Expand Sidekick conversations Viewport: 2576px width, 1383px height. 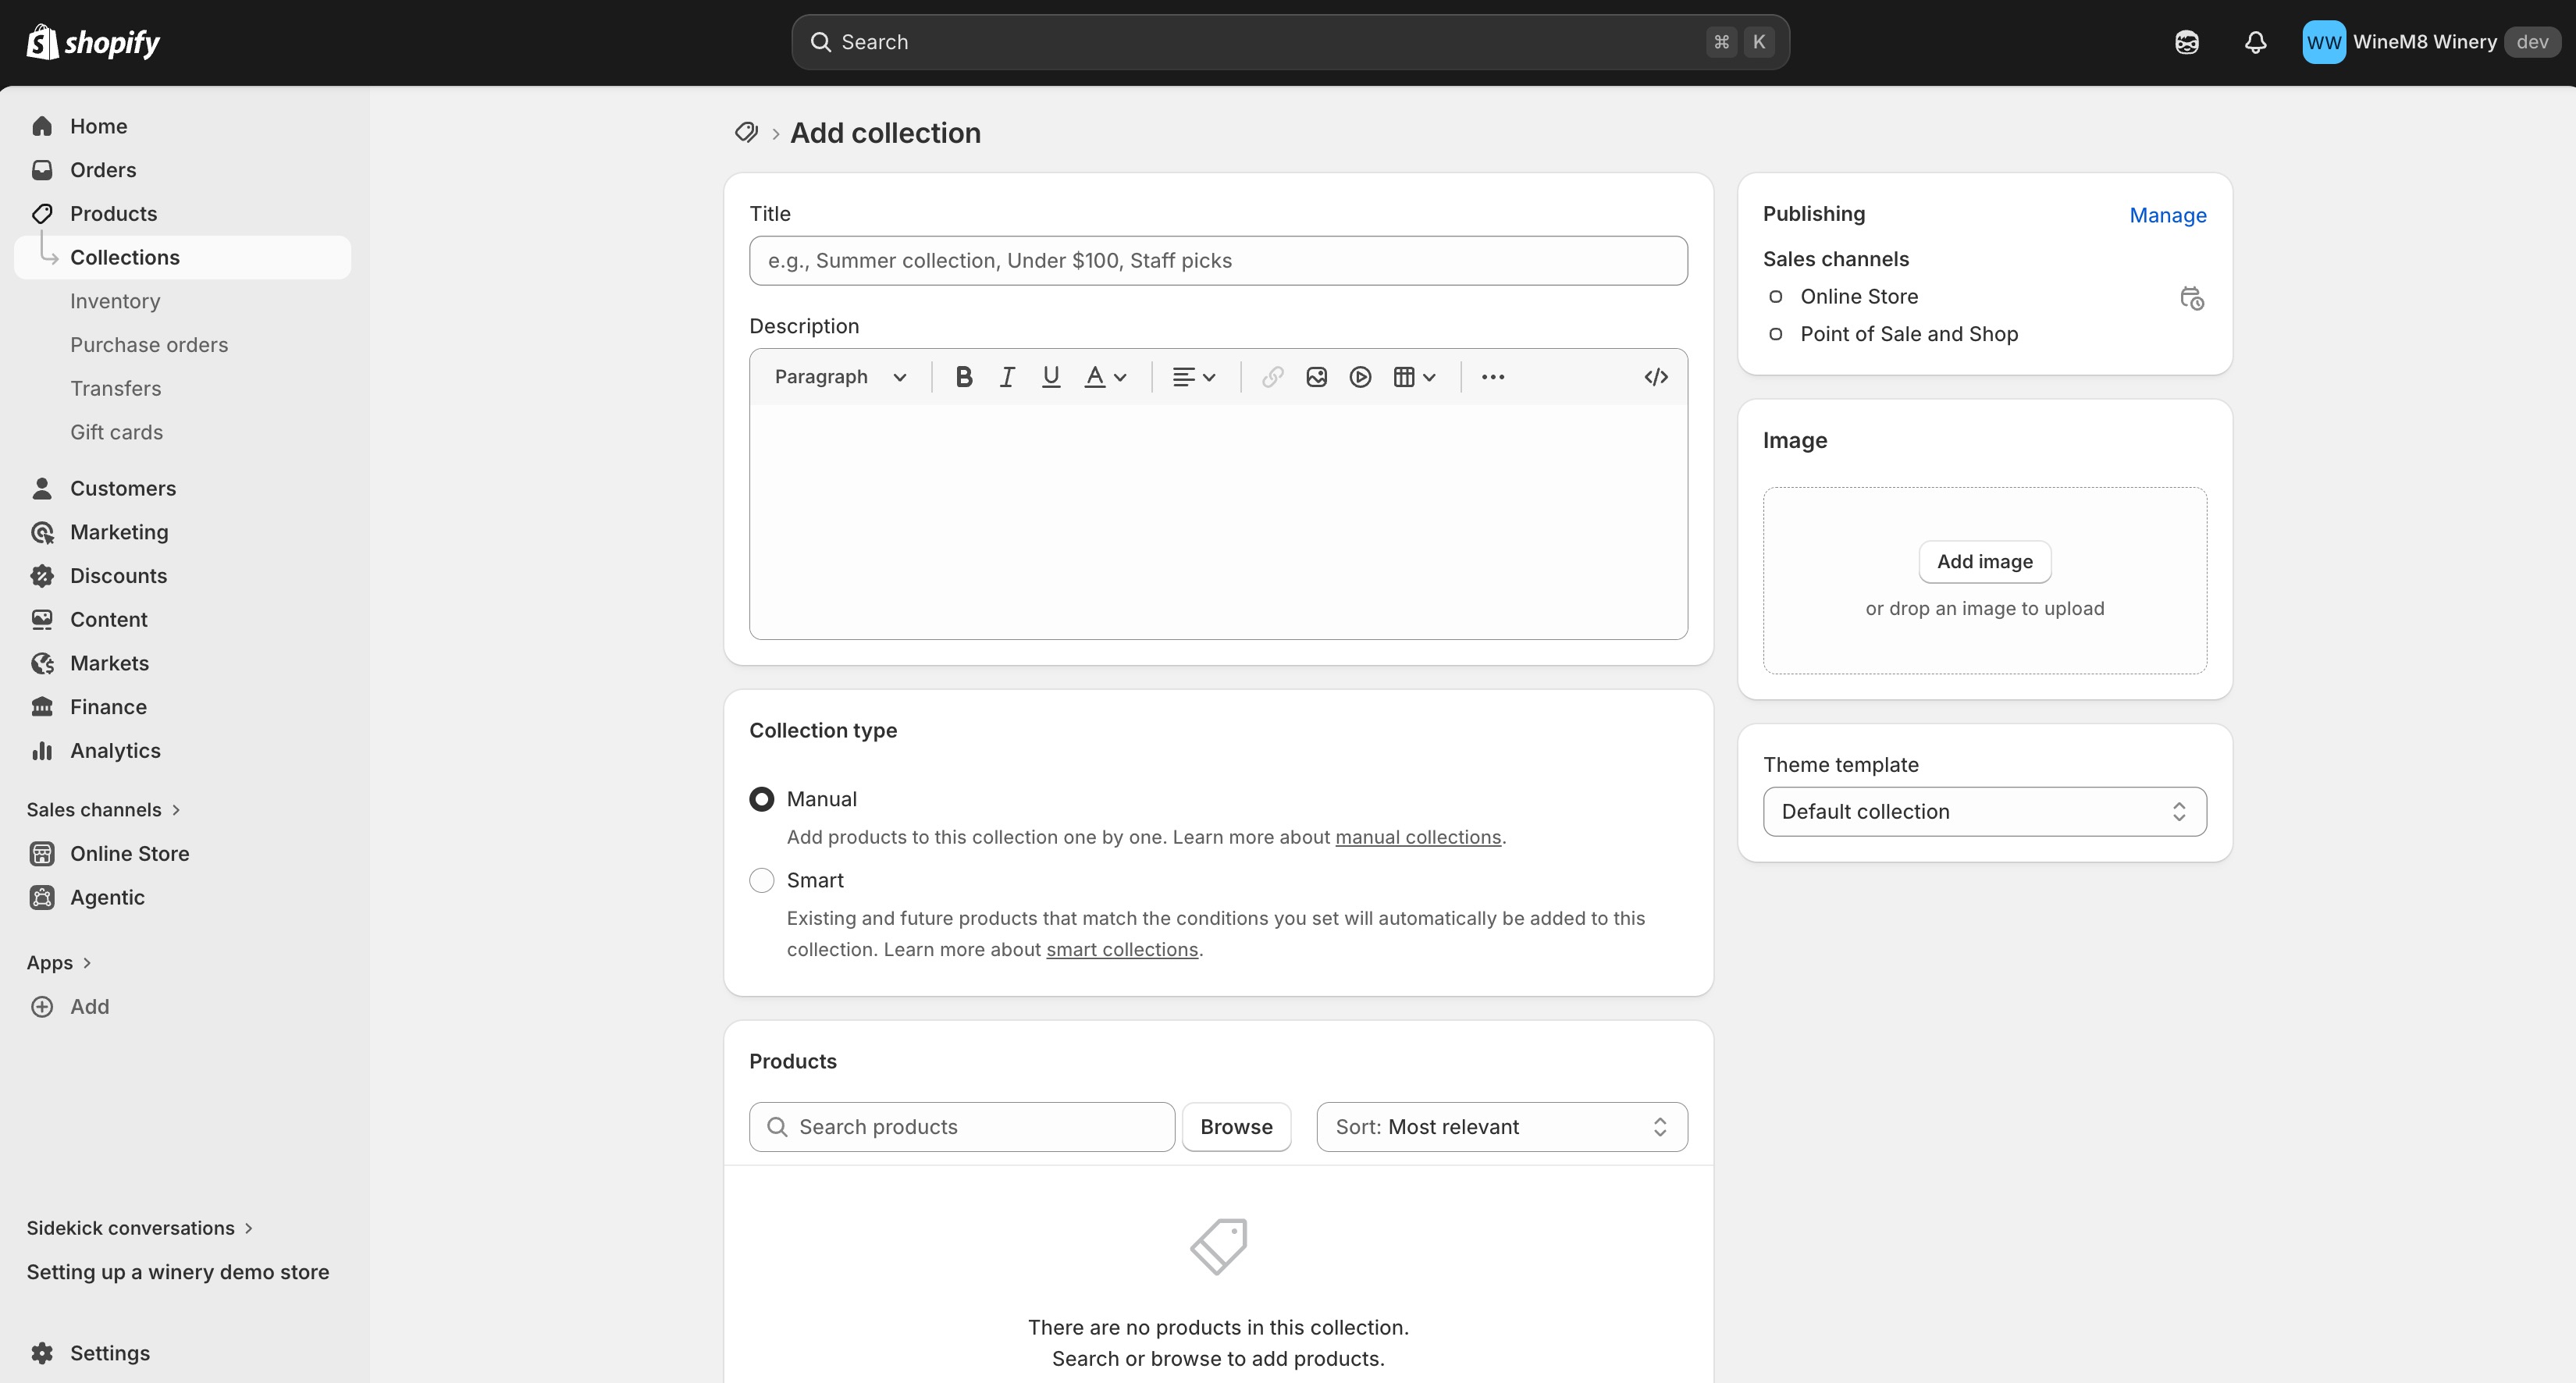(140, 1228)
